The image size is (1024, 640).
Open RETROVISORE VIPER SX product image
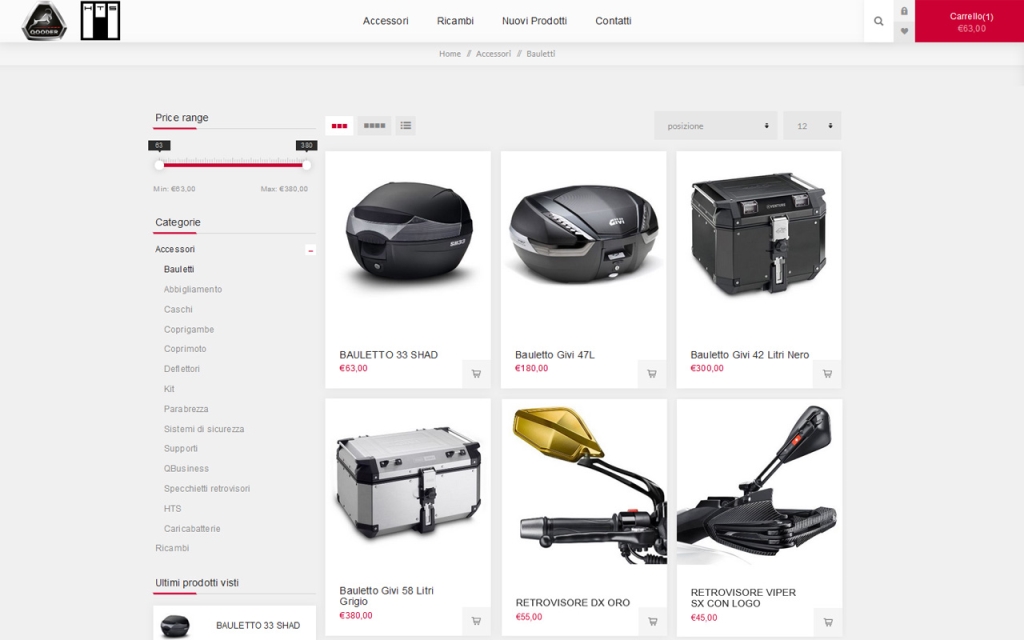coord(760,482)
